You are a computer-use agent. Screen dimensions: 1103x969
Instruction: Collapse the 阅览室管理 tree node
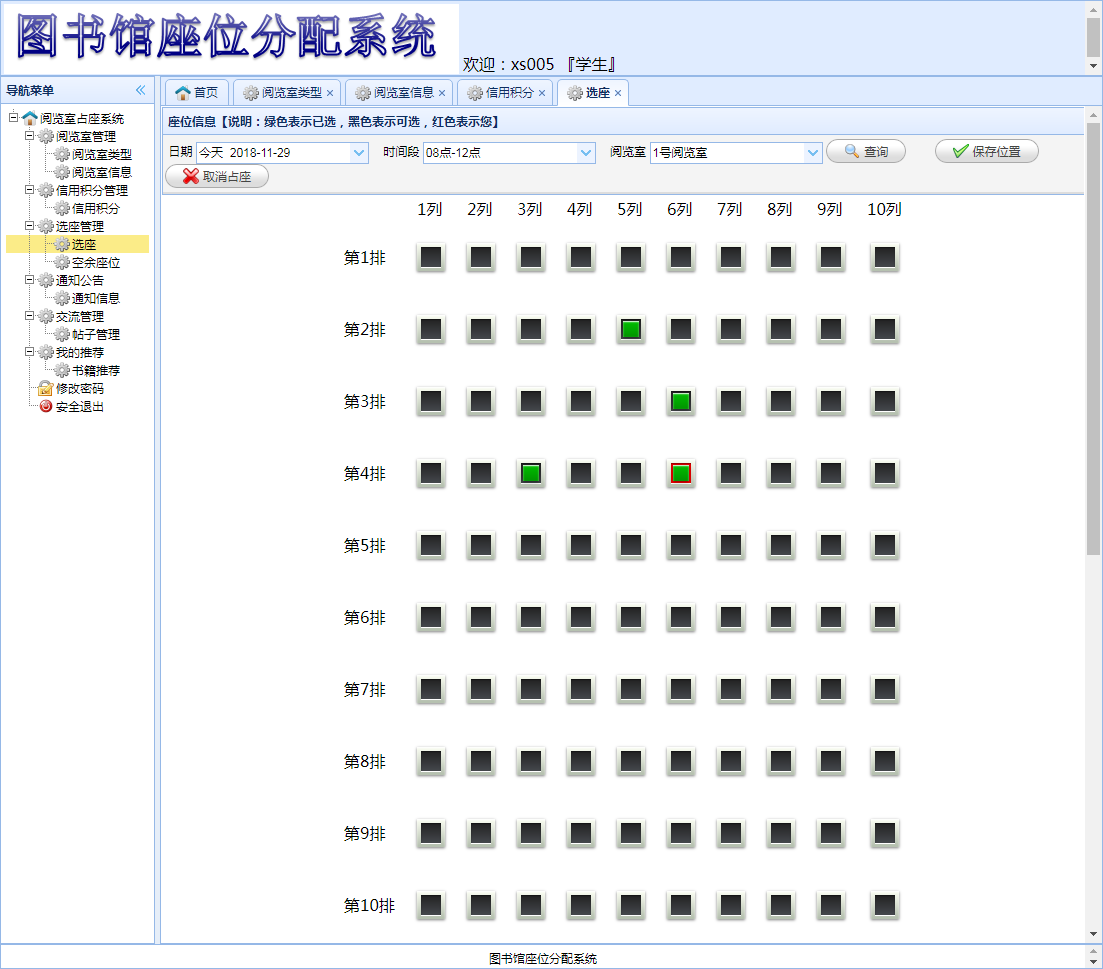click(30, 136)
